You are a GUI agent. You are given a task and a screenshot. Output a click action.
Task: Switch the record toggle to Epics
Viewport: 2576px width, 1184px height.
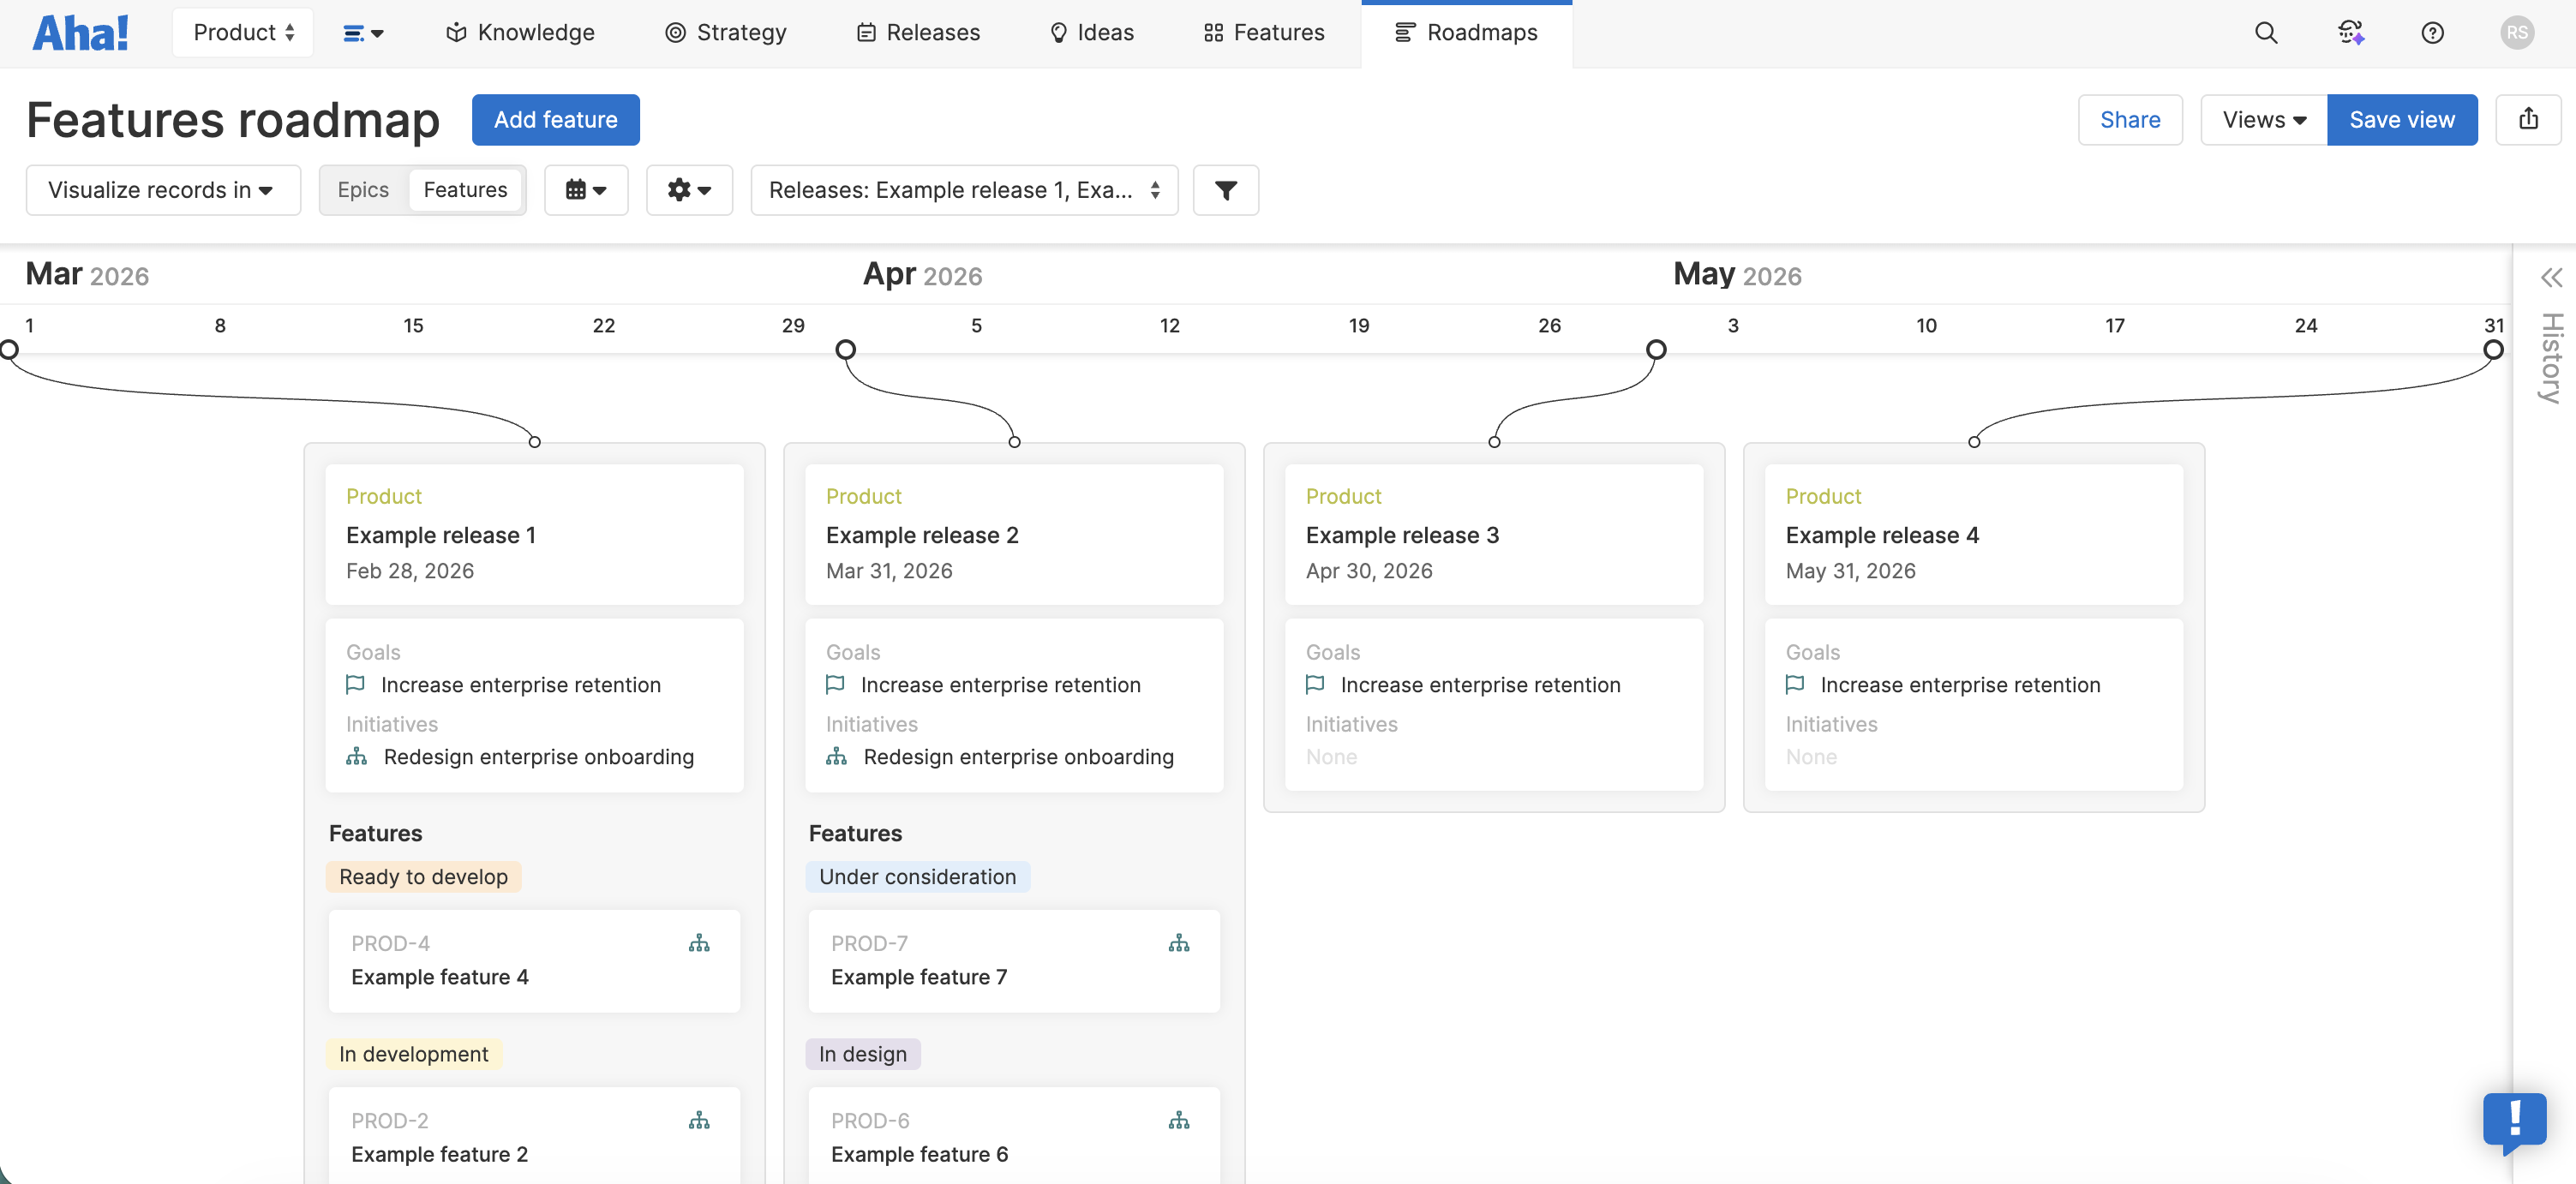point(363,190)
